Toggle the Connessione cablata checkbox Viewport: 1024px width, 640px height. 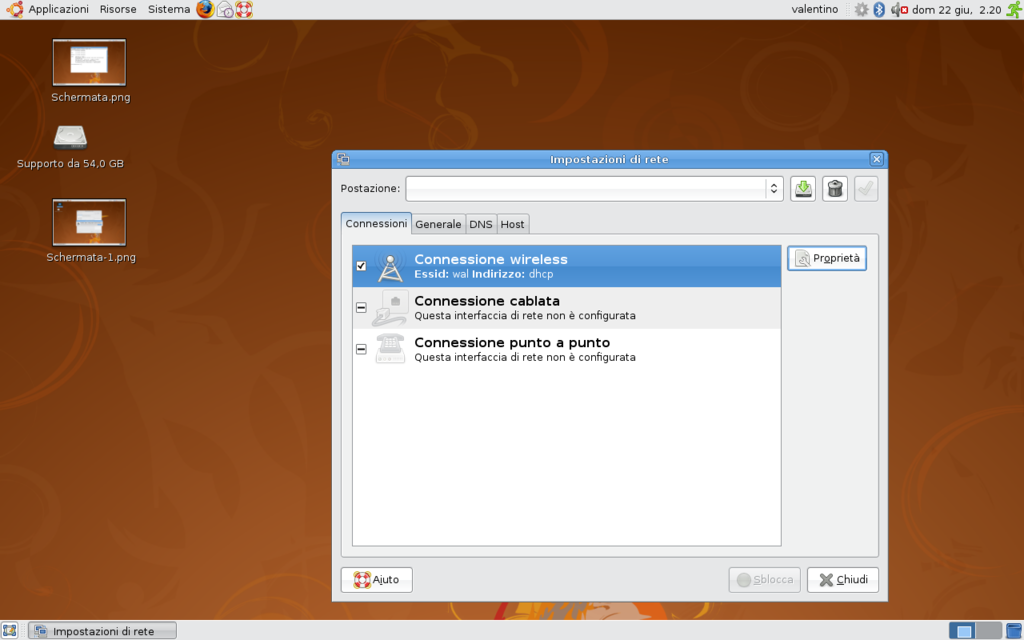[361, 308]
